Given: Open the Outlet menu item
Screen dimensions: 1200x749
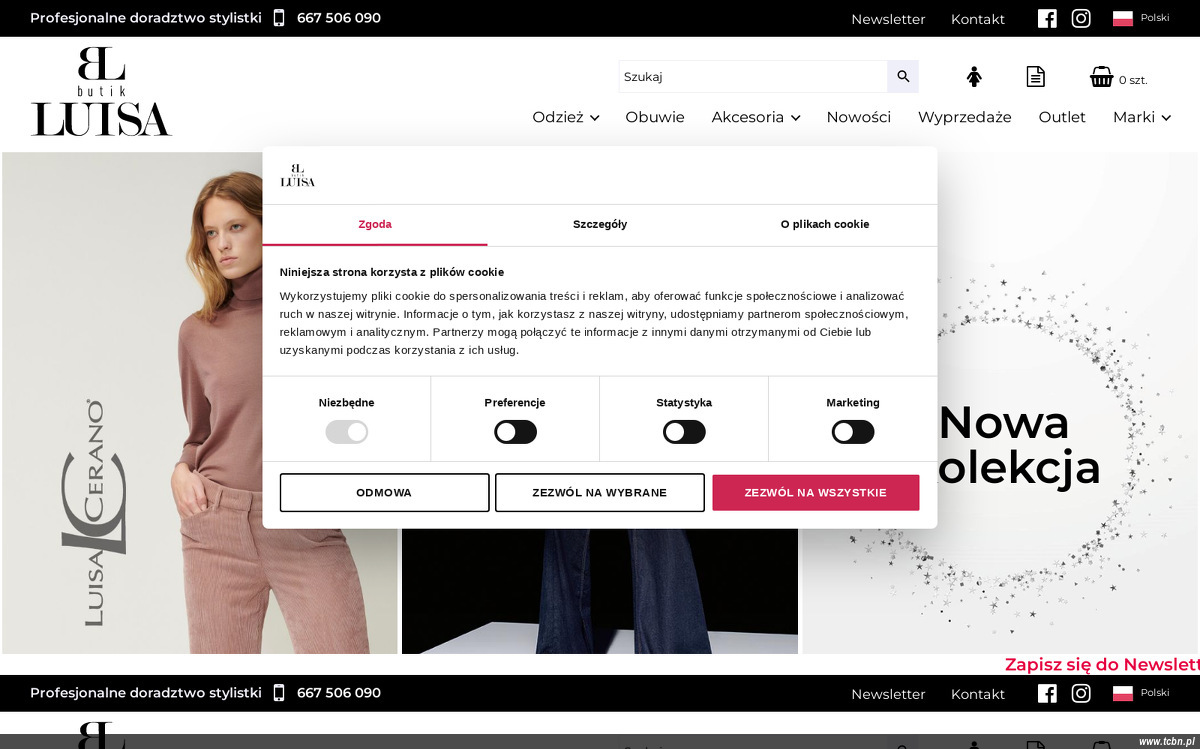Looking at the screenshot, I should [1062, 117].
